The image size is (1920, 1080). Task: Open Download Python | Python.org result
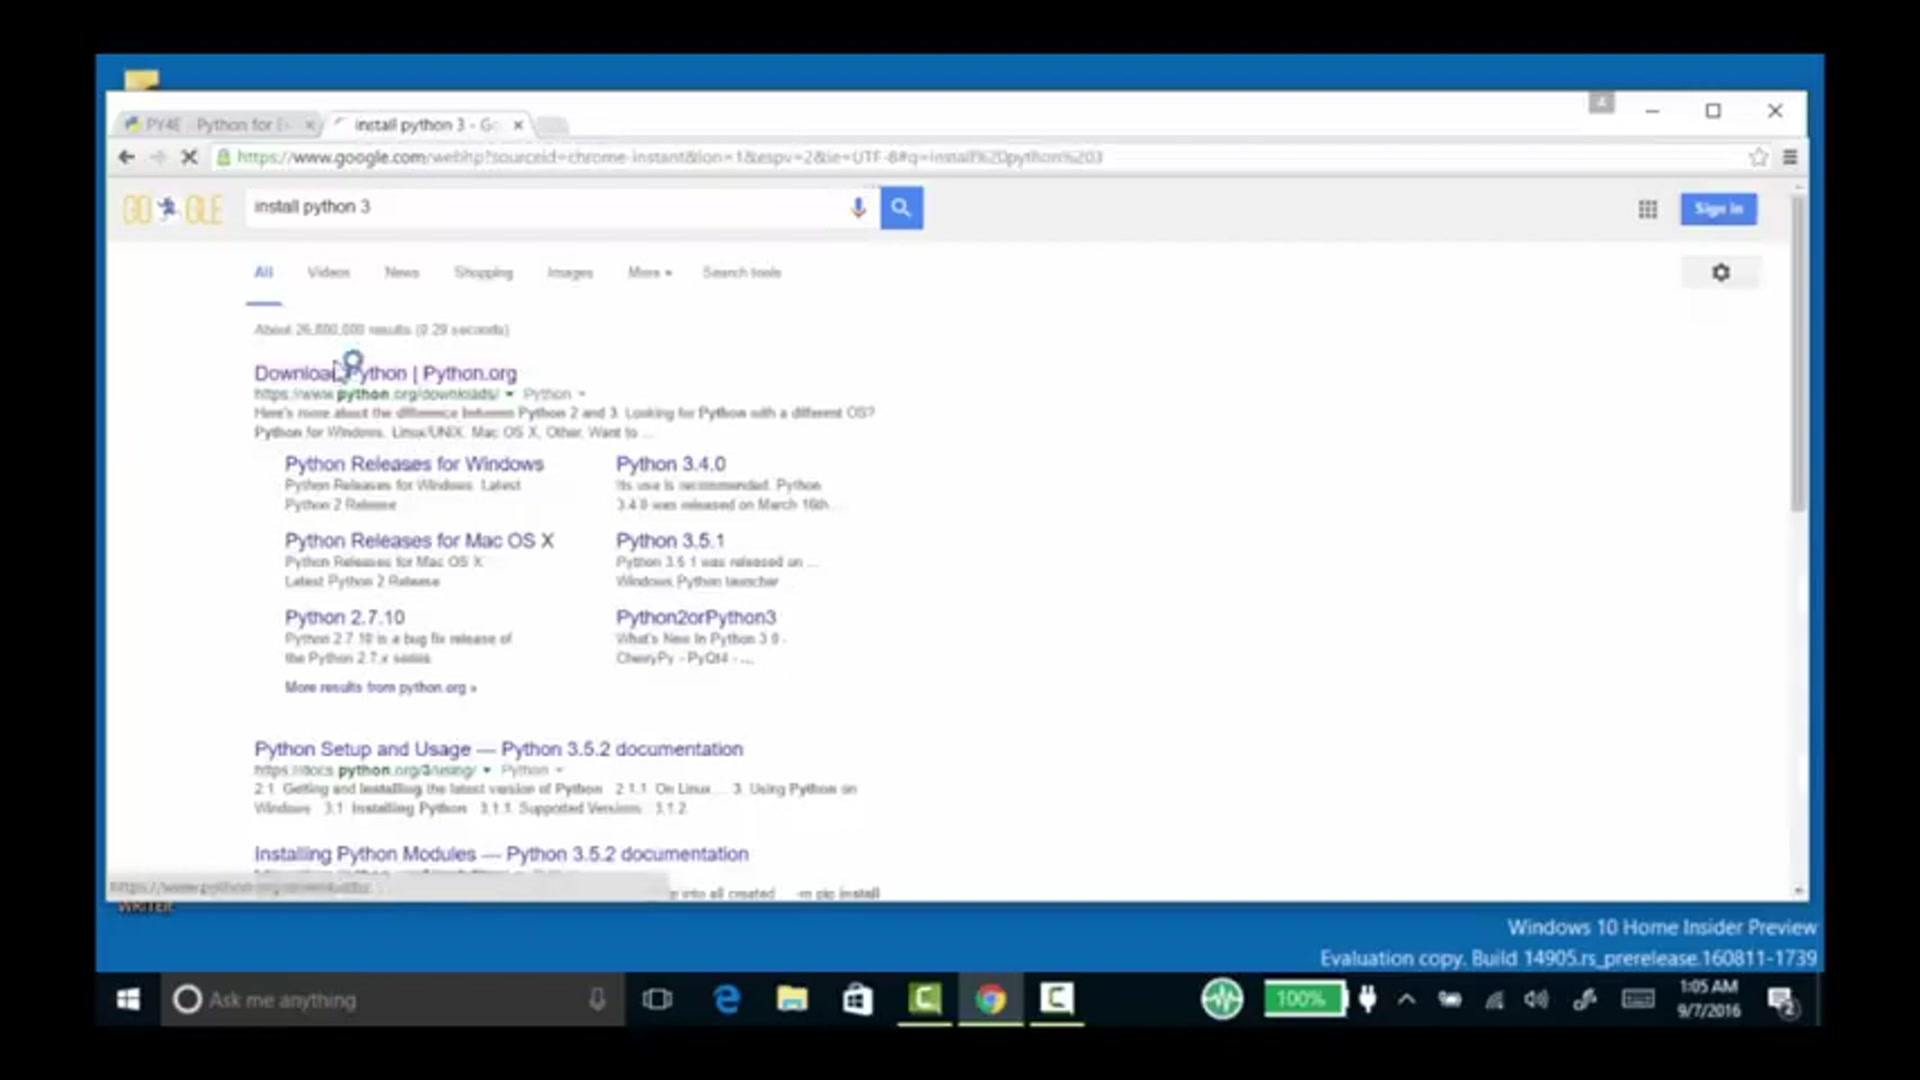pos(385,373)
